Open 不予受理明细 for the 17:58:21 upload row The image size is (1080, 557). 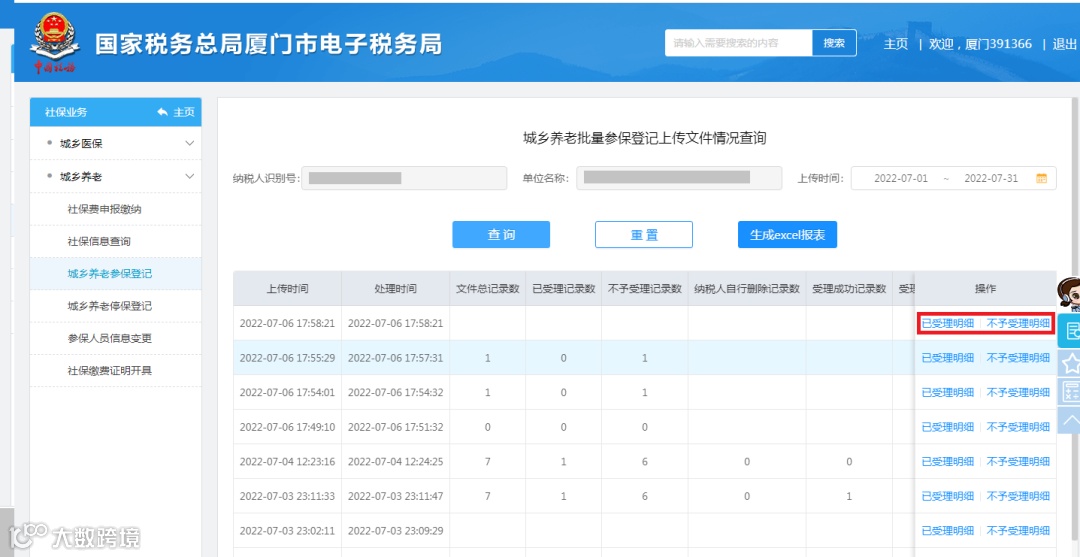(x=1018, y=323)
